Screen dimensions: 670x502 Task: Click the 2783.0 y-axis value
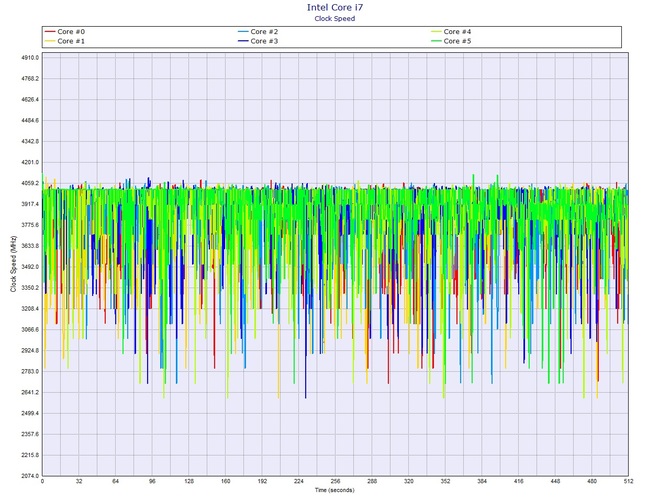pos(30,372)
